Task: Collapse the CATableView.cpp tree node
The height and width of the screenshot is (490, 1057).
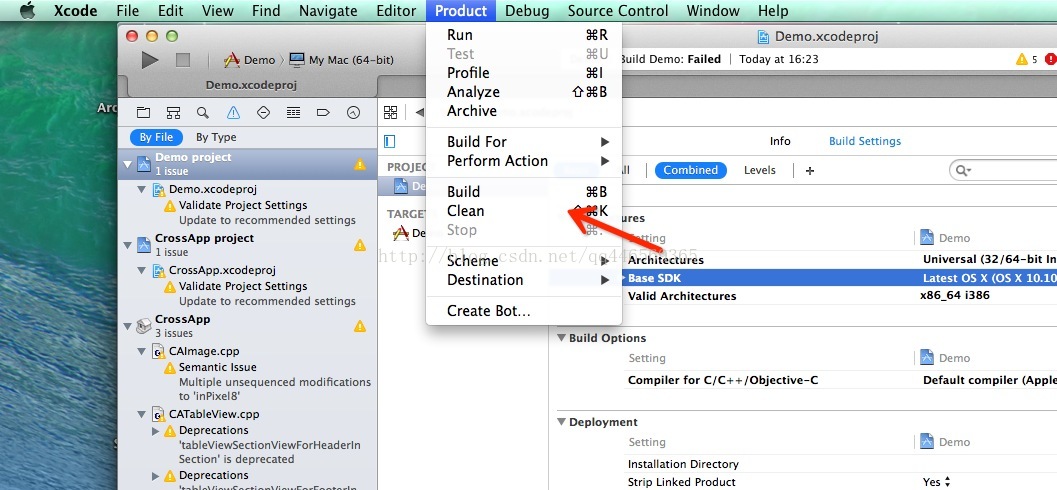Action: (142, 415)
